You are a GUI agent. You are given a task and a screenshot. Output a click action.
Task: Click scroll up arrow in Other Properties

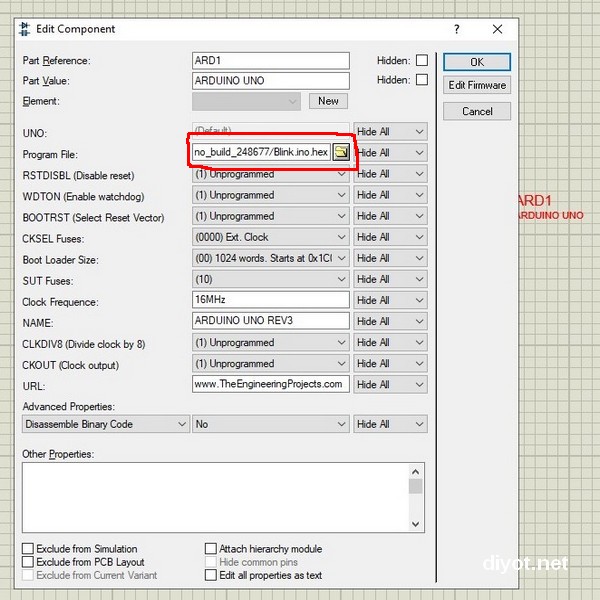pyautogui.click(x=416, y=472)
